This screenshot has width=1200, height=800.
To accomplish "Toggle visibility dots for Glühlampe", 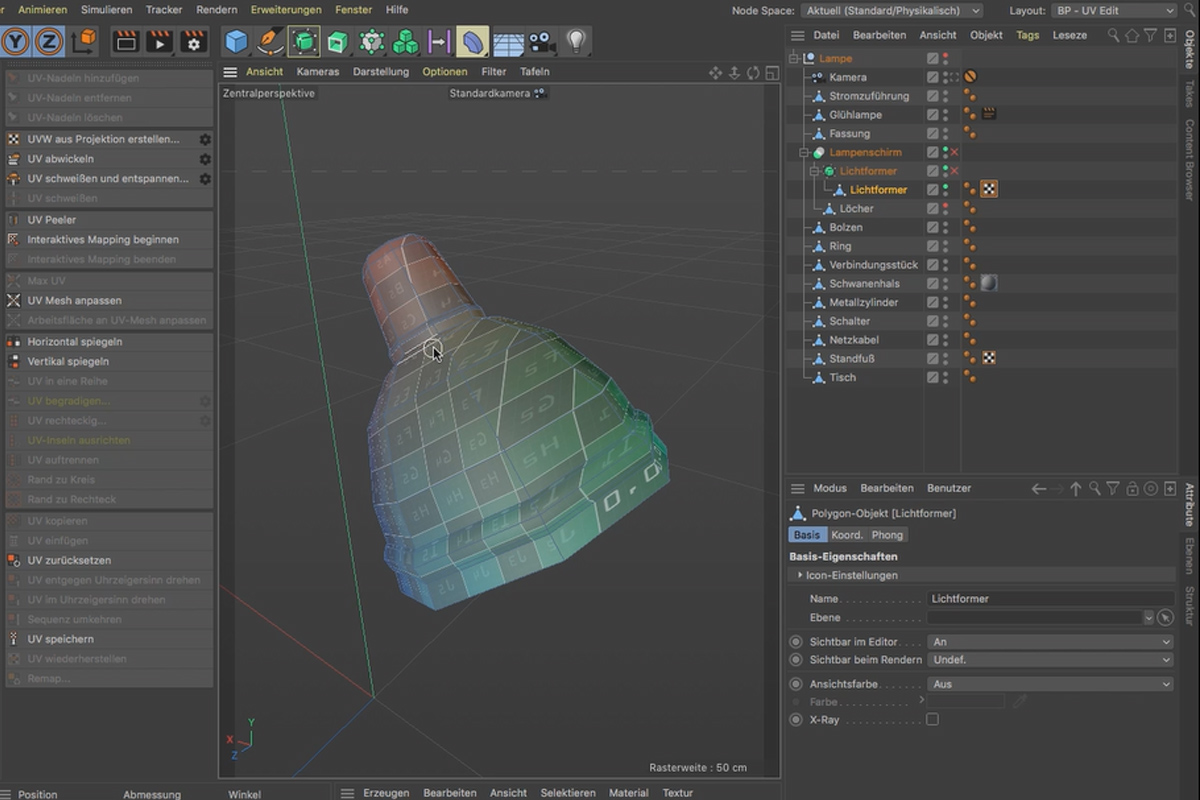I will (945, 115).
